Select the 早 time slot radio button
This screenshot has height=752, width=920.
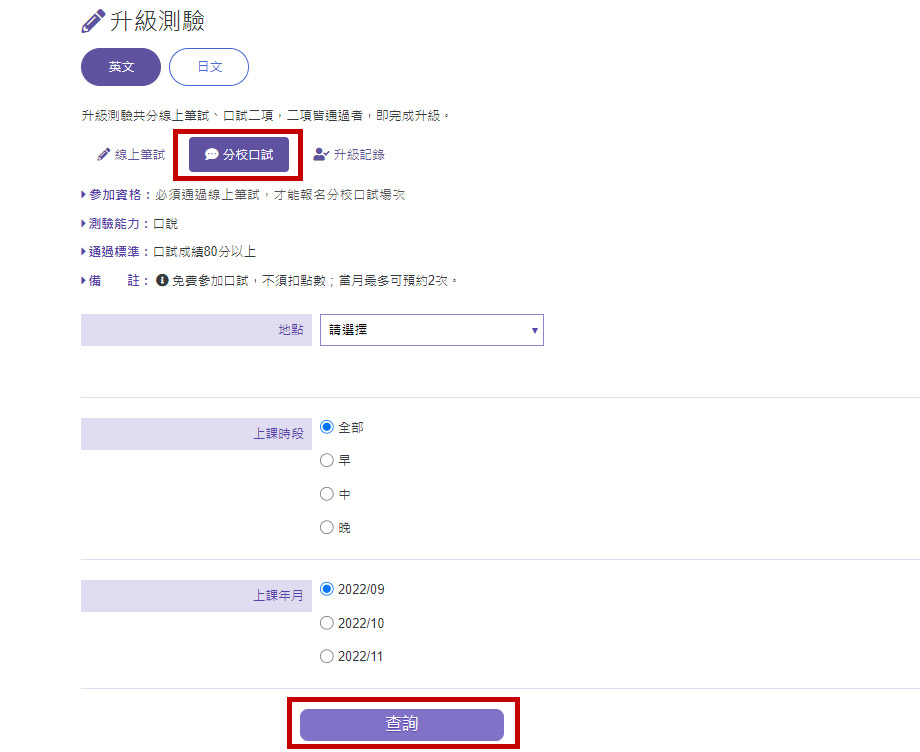click(x=327, y=460)
